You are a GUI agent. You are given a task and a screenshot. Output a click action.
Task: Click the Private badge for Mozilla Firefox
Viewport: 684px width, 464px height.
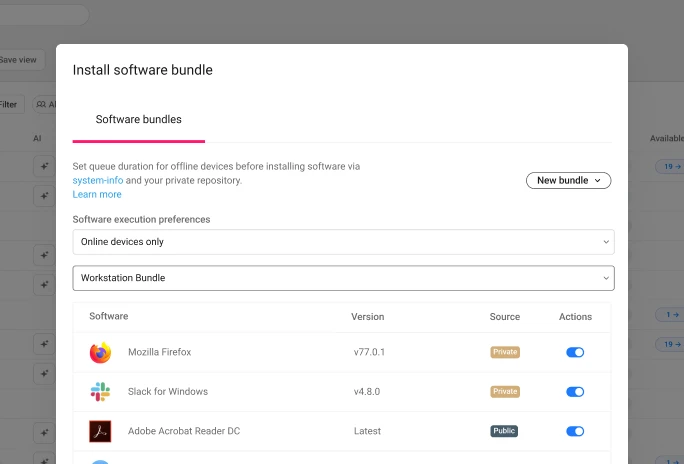(x=505, y=352)
